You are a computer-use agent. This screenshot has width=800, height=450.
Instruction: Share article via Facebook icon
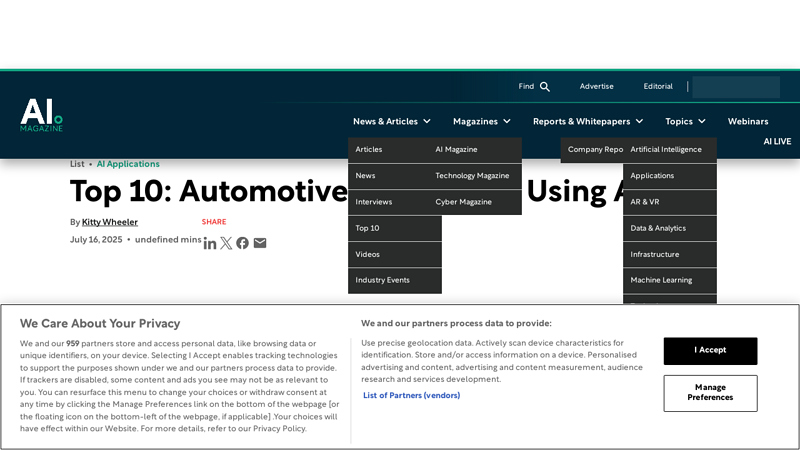(242, 243)
